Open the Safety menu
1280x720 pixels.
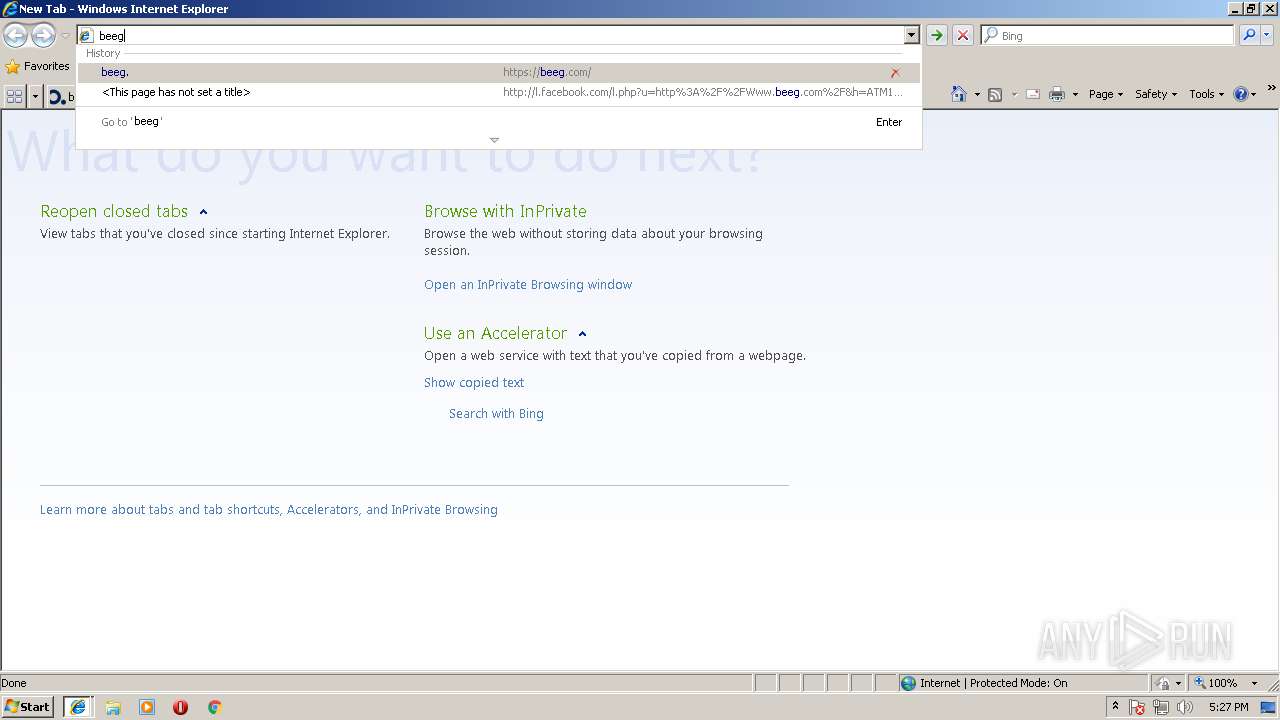click(x=1155, y=94)
